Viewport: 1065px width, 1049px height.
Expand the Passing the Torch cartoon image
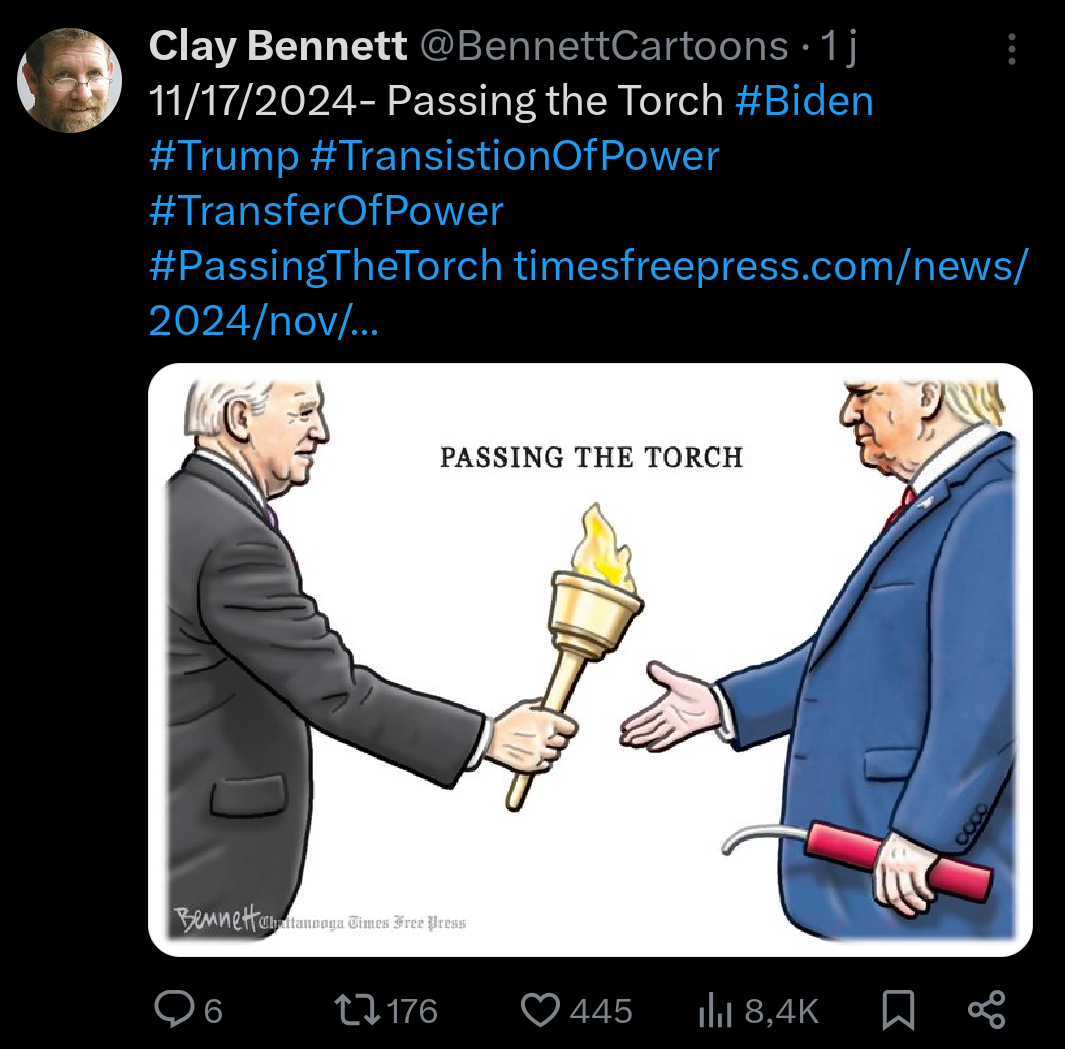point(590,660)
